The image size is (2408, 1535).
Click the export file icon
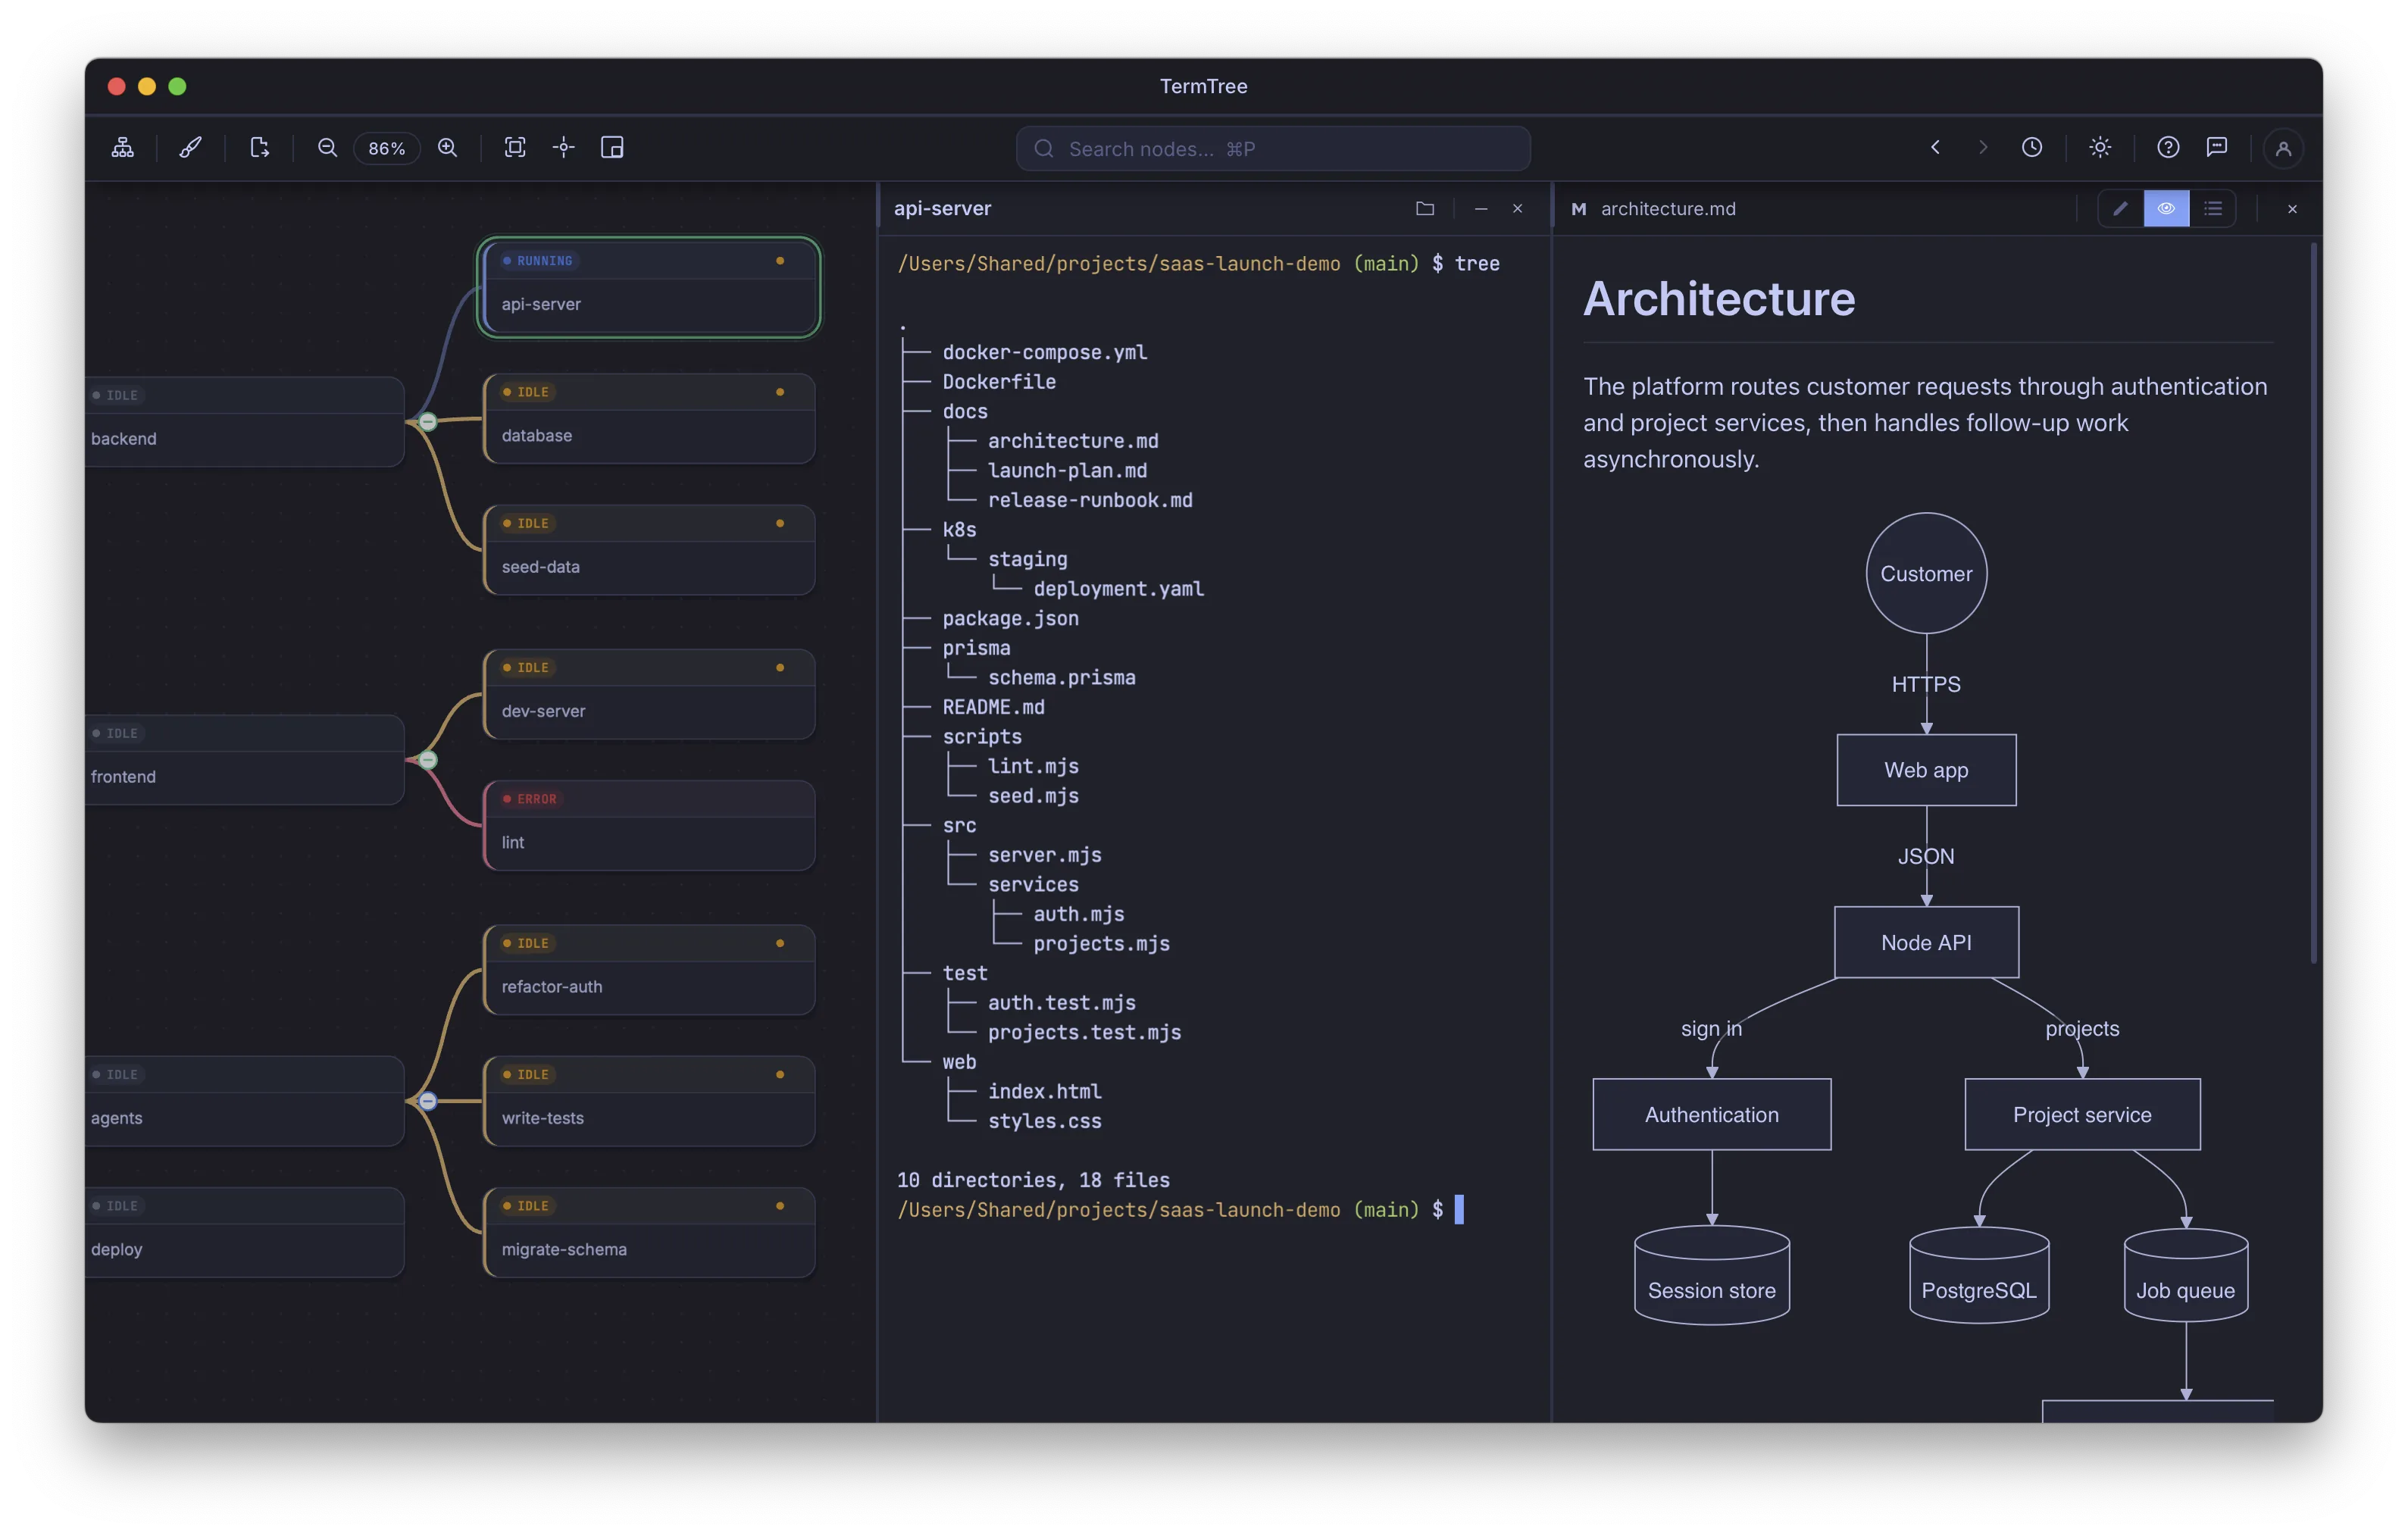point(259,148)
